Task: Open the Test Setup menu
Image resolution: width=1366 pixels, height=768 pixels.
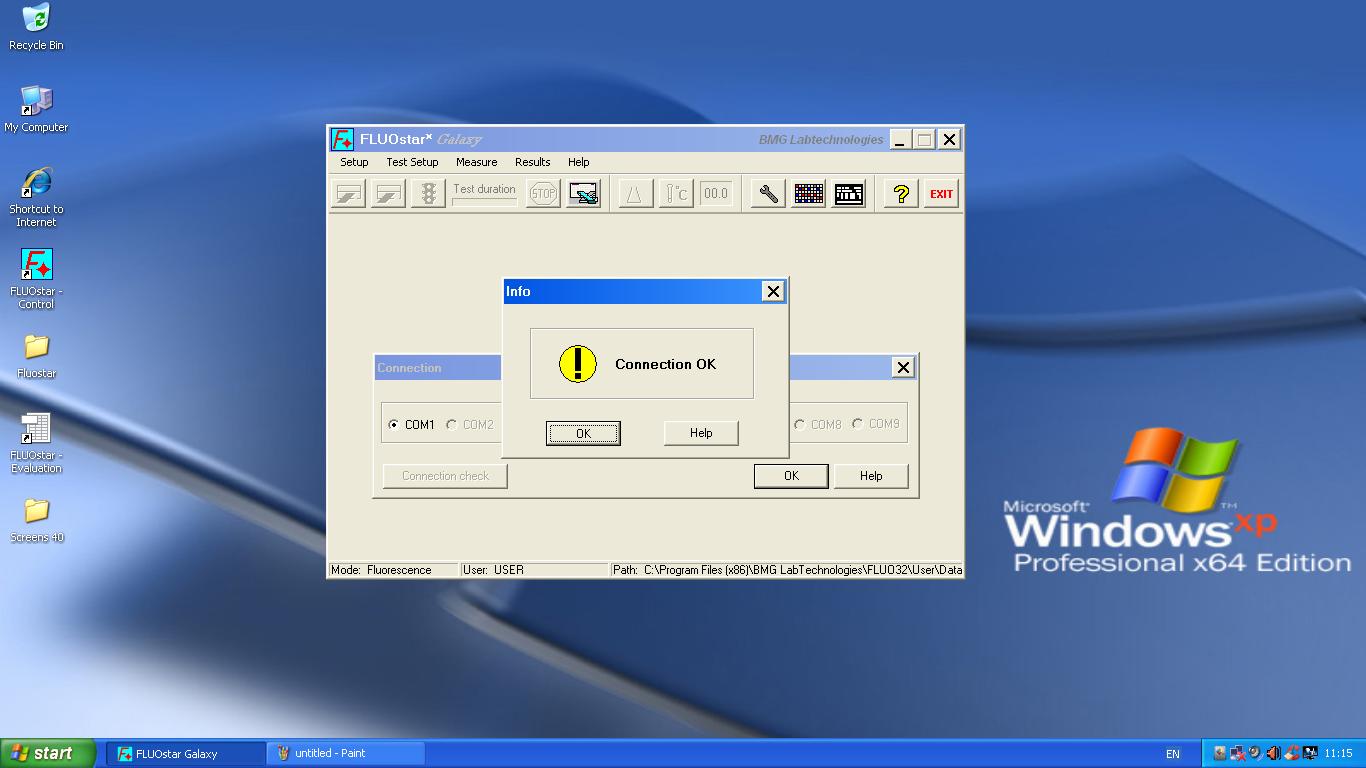Action: (412, 162)
